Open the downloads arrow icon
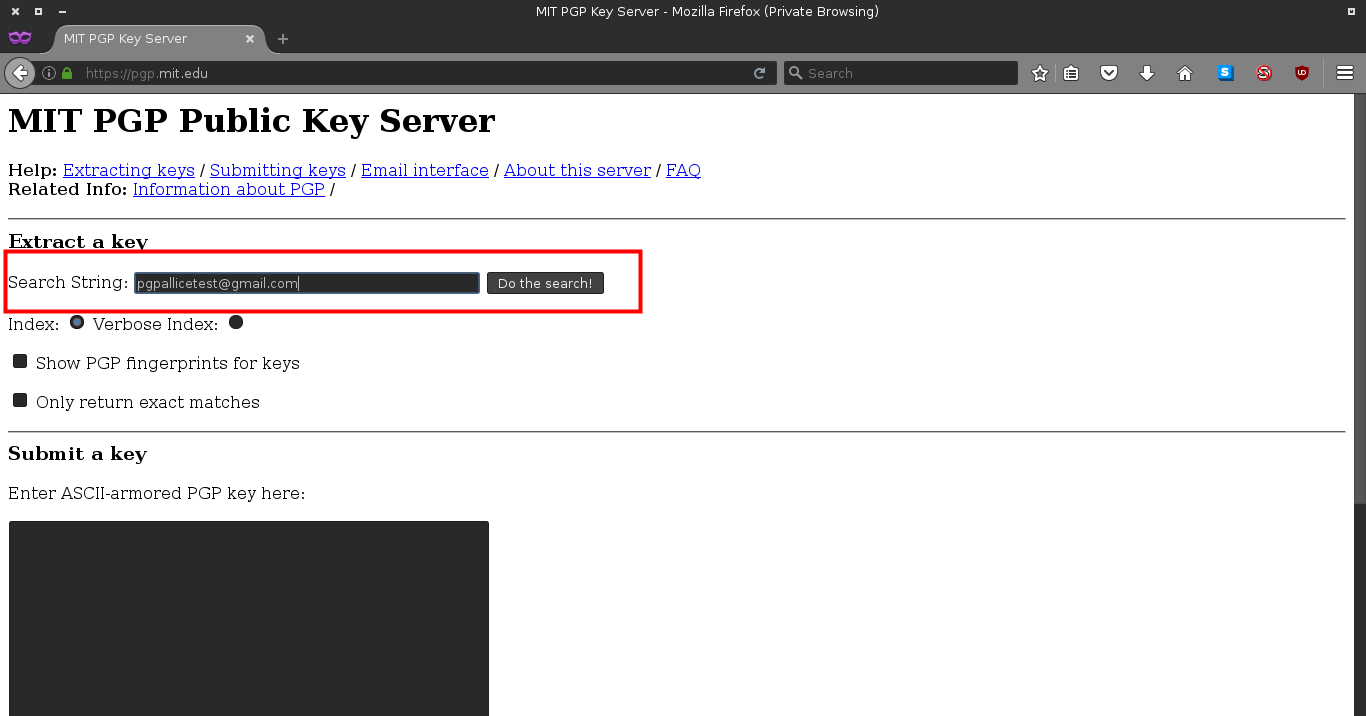Image resolution: width=1366 pixels, height=716 pixels. click(x=1147, y=73)
